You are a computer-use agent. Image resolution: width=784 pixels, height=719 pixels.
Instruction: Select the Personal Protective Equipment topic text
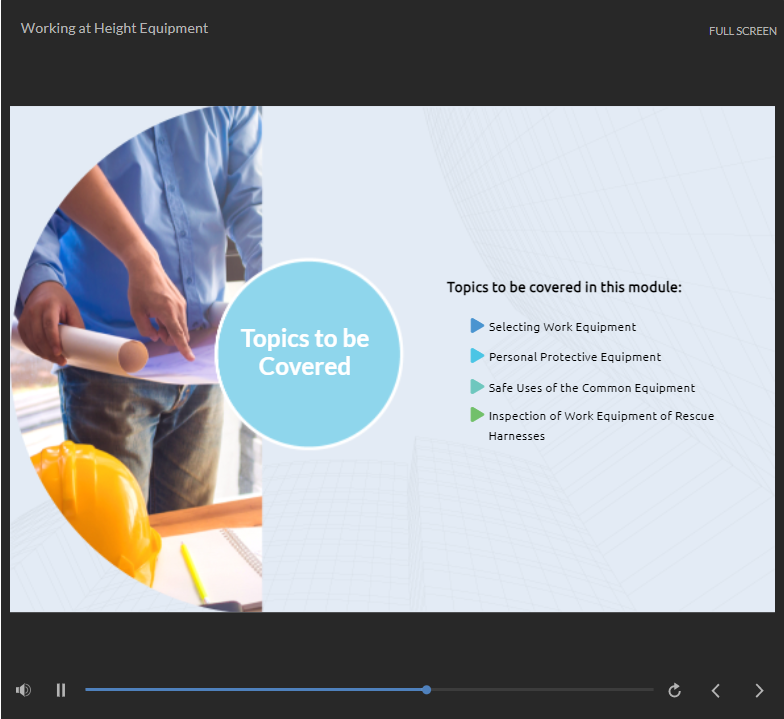pyautogui.click(x=575, y=357)
